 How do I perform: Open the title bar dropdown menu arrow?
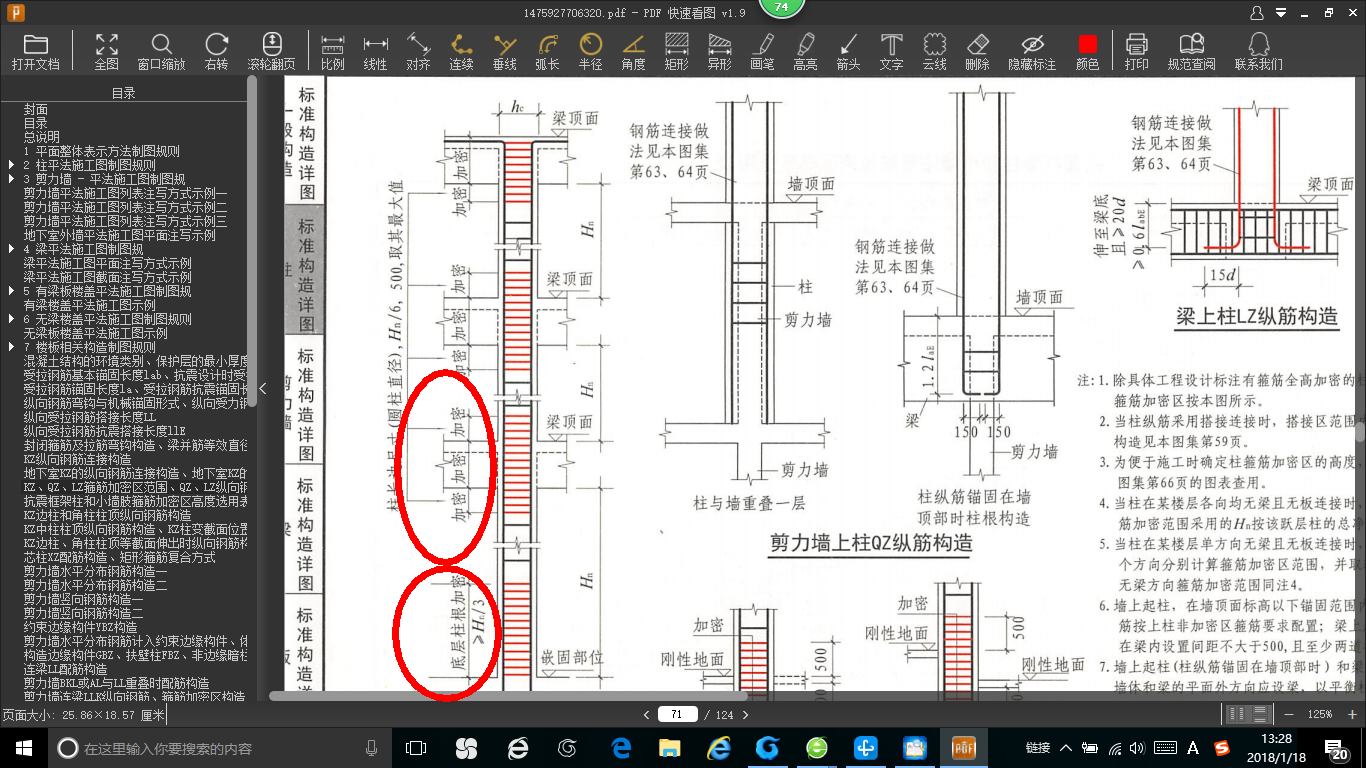[x=1280, y=14]
